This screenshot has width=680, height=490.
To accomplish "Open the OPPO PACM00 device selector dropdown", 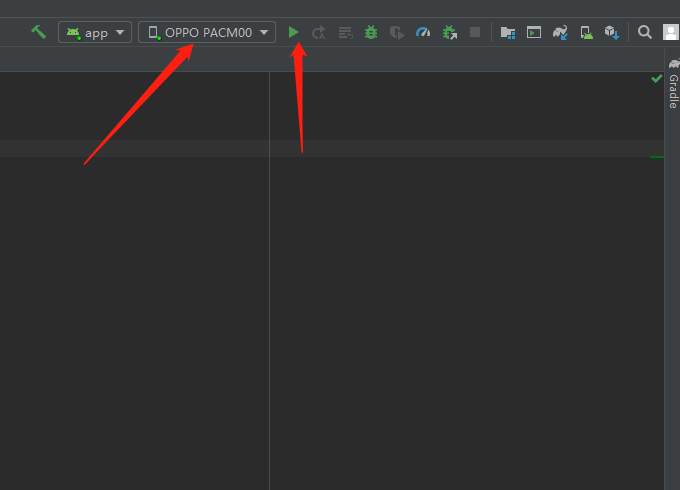I will (x=207, y=33).
